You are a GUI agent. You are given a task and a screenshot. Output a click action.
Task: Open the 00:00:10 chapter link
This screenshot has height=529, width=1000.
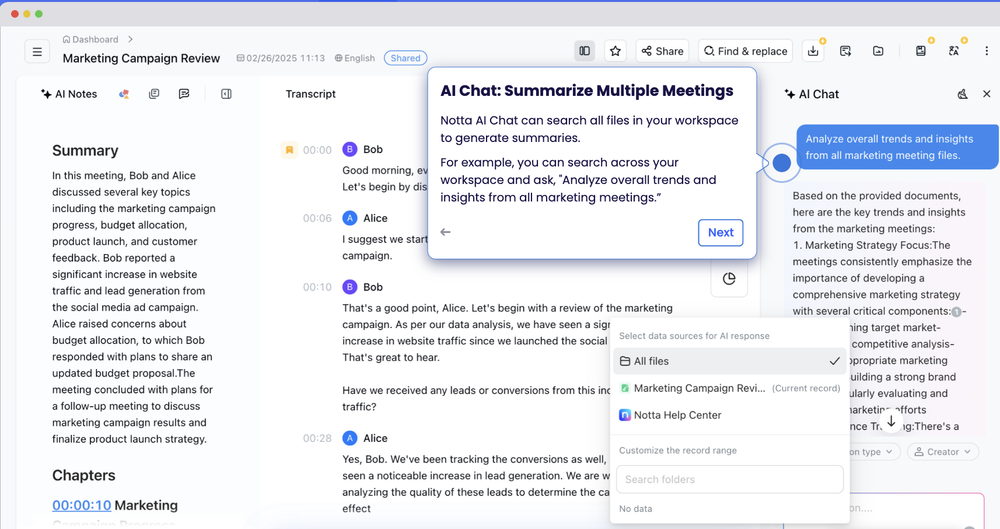tap(82, 505)
